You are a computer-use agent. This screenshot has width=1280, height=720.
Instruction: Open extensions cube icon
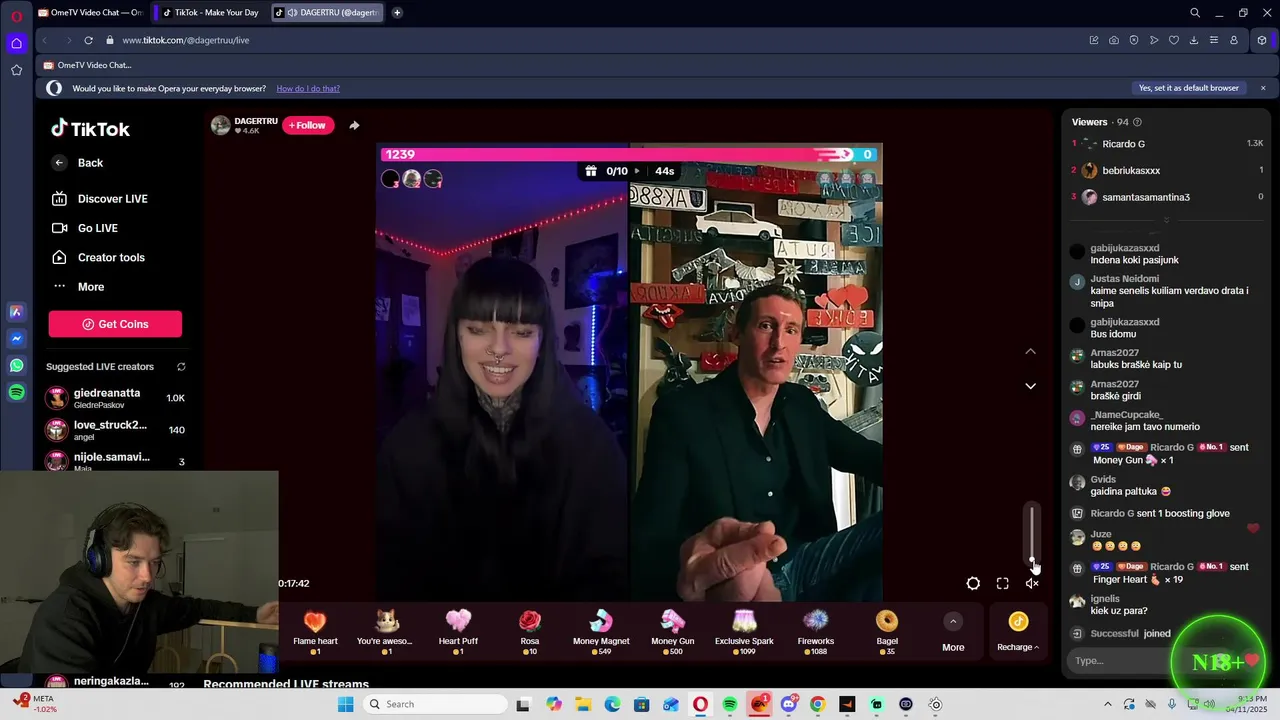coord(1262,40)
